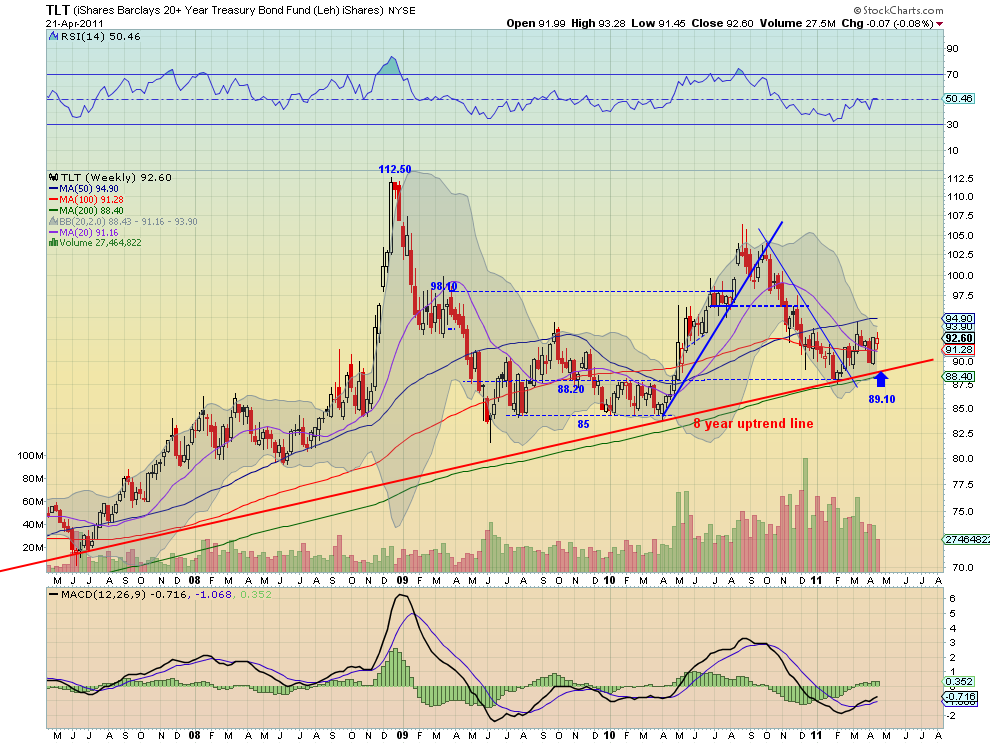
Task: Click year 10 label below the price panel
Action: tap(609, 580)
